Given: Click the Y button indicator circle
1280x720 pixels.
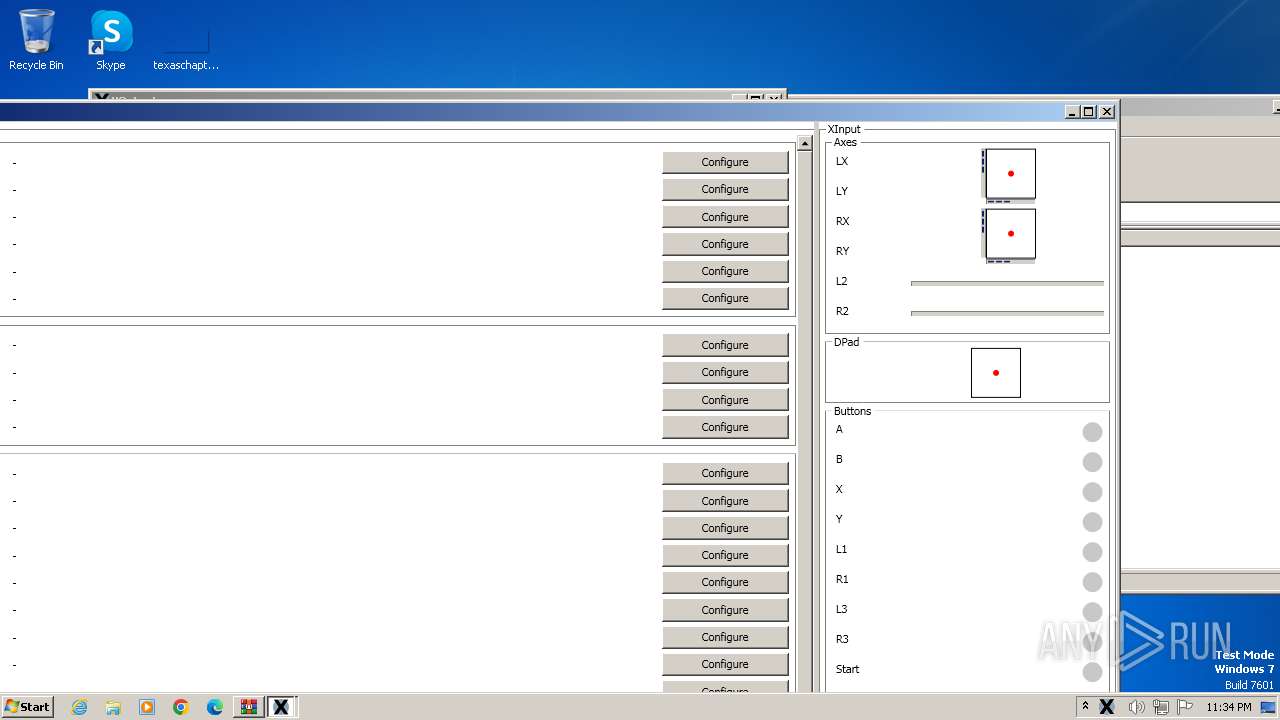Looking at the screenshot, I should (1092, 522).
